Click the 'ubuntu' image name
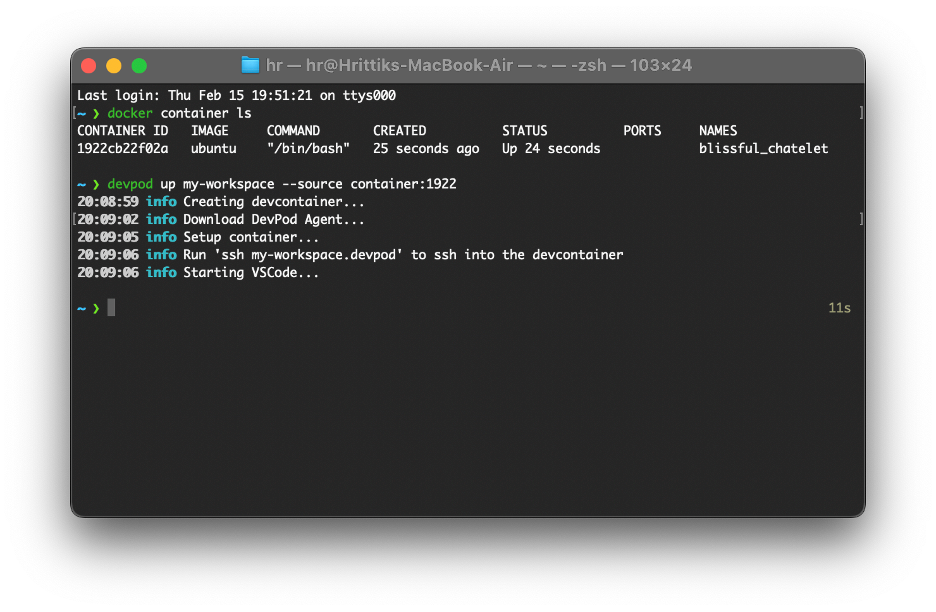Viewport: 936px width, 612px height. [214, 149]
